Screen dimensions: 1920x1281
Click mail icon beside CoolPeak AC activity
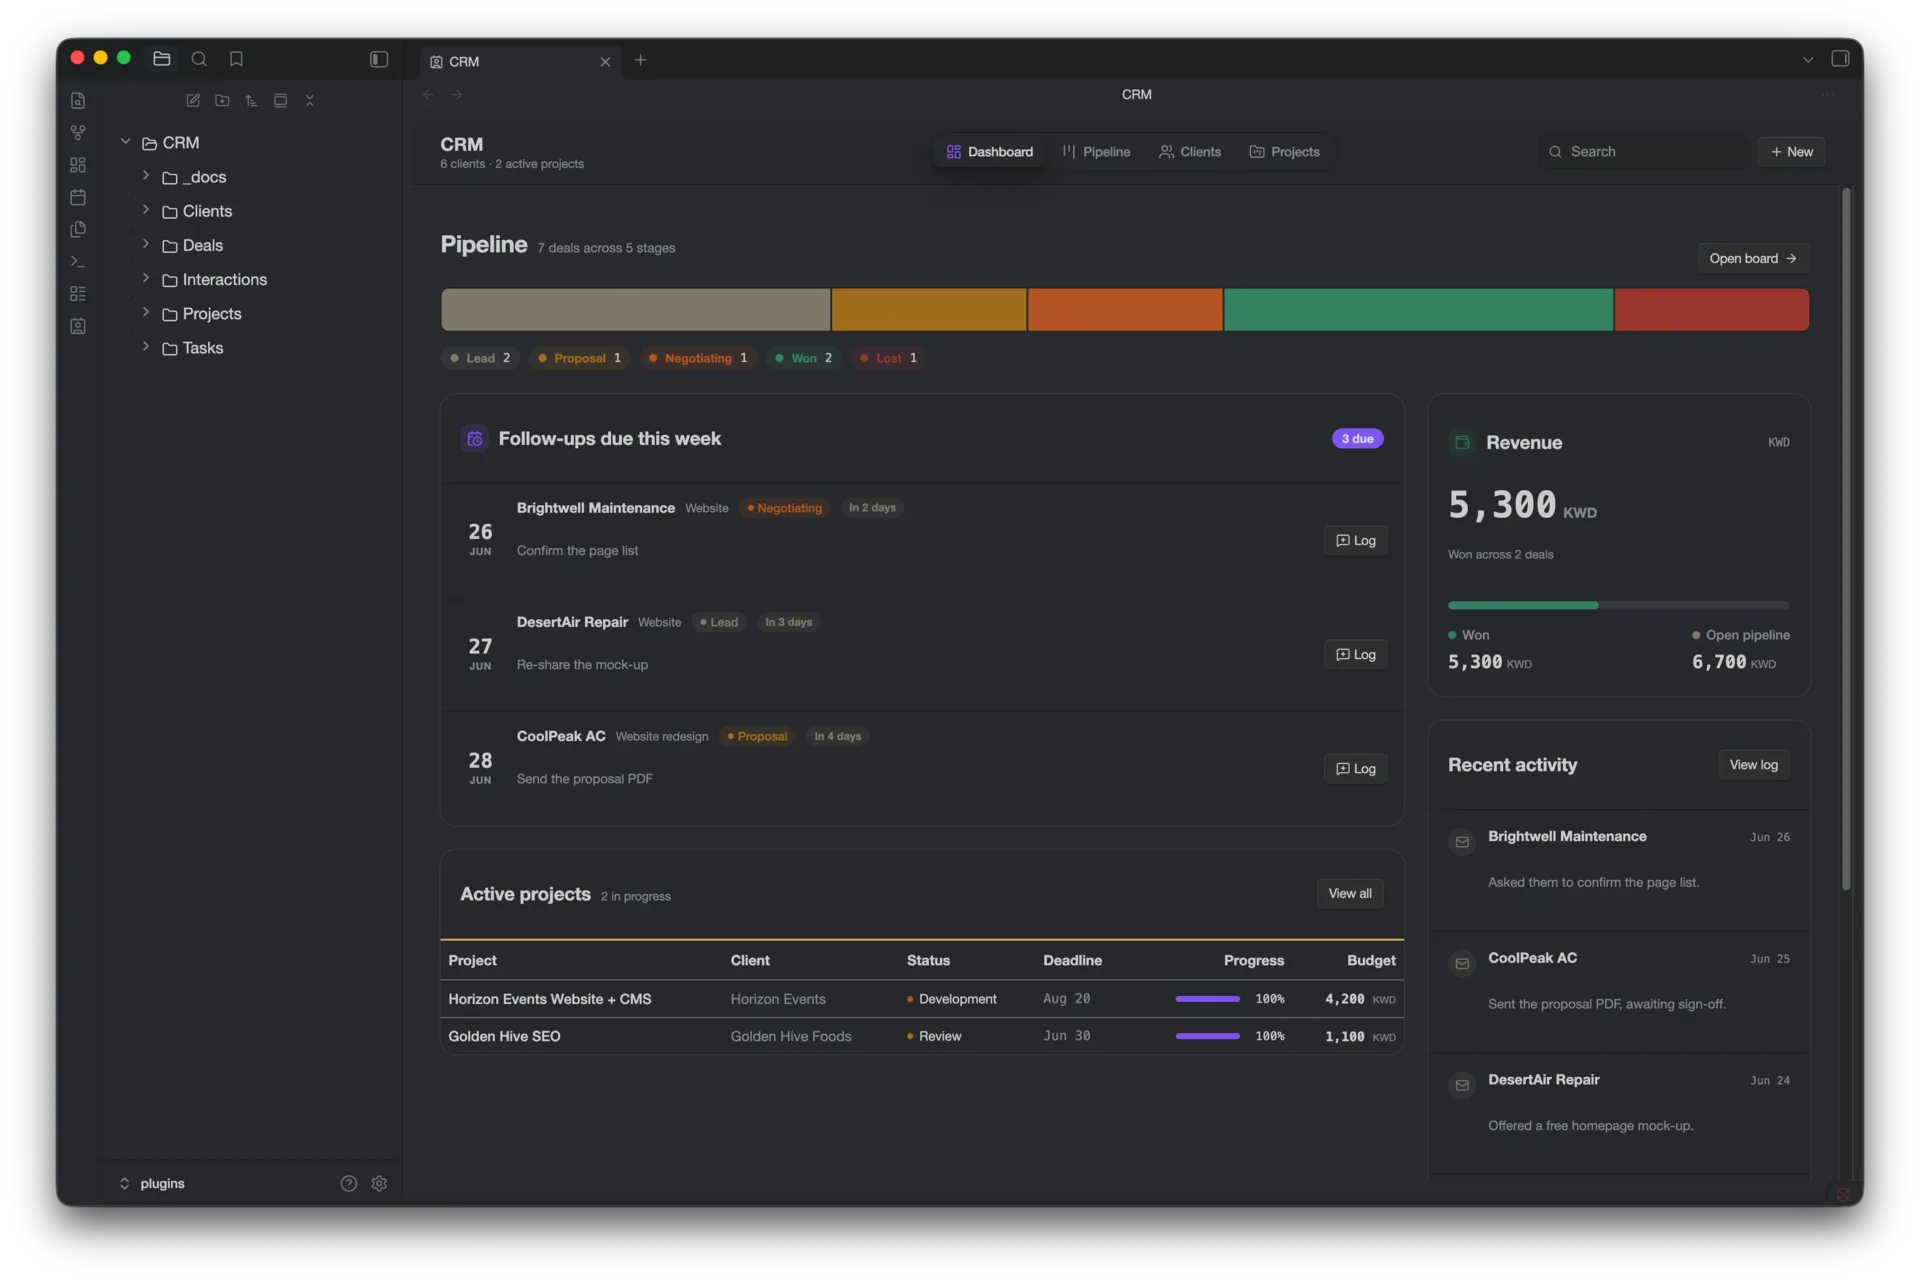point(1462,964)
